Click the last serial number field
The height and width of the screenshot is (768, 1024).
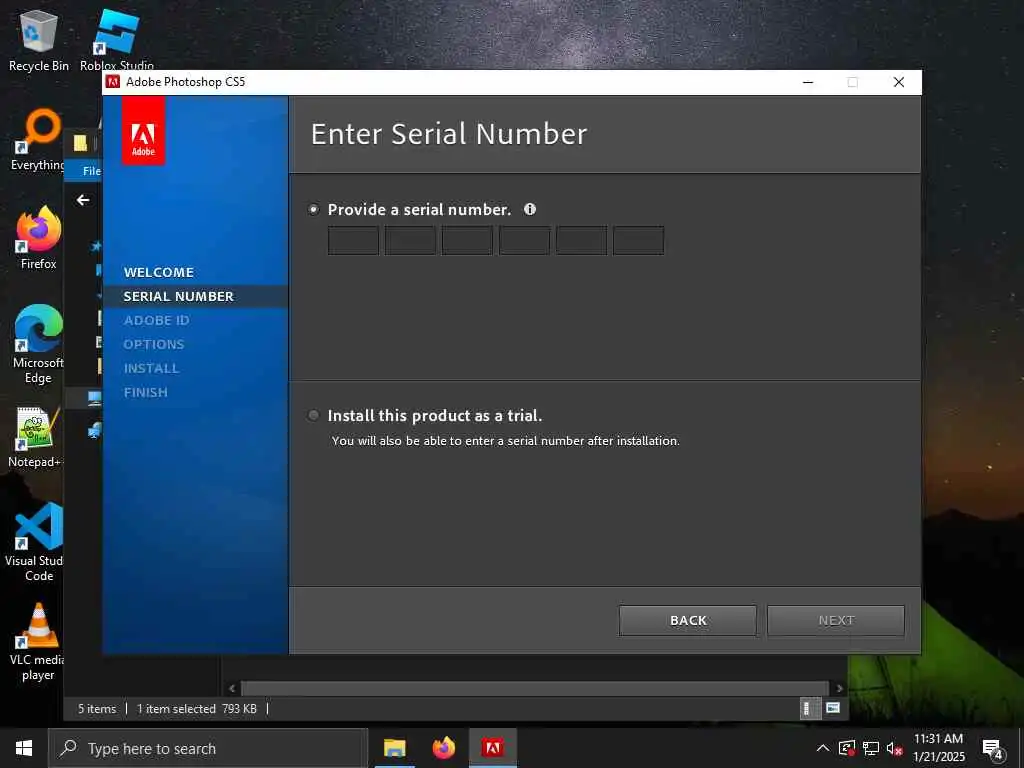pos(639,240)
